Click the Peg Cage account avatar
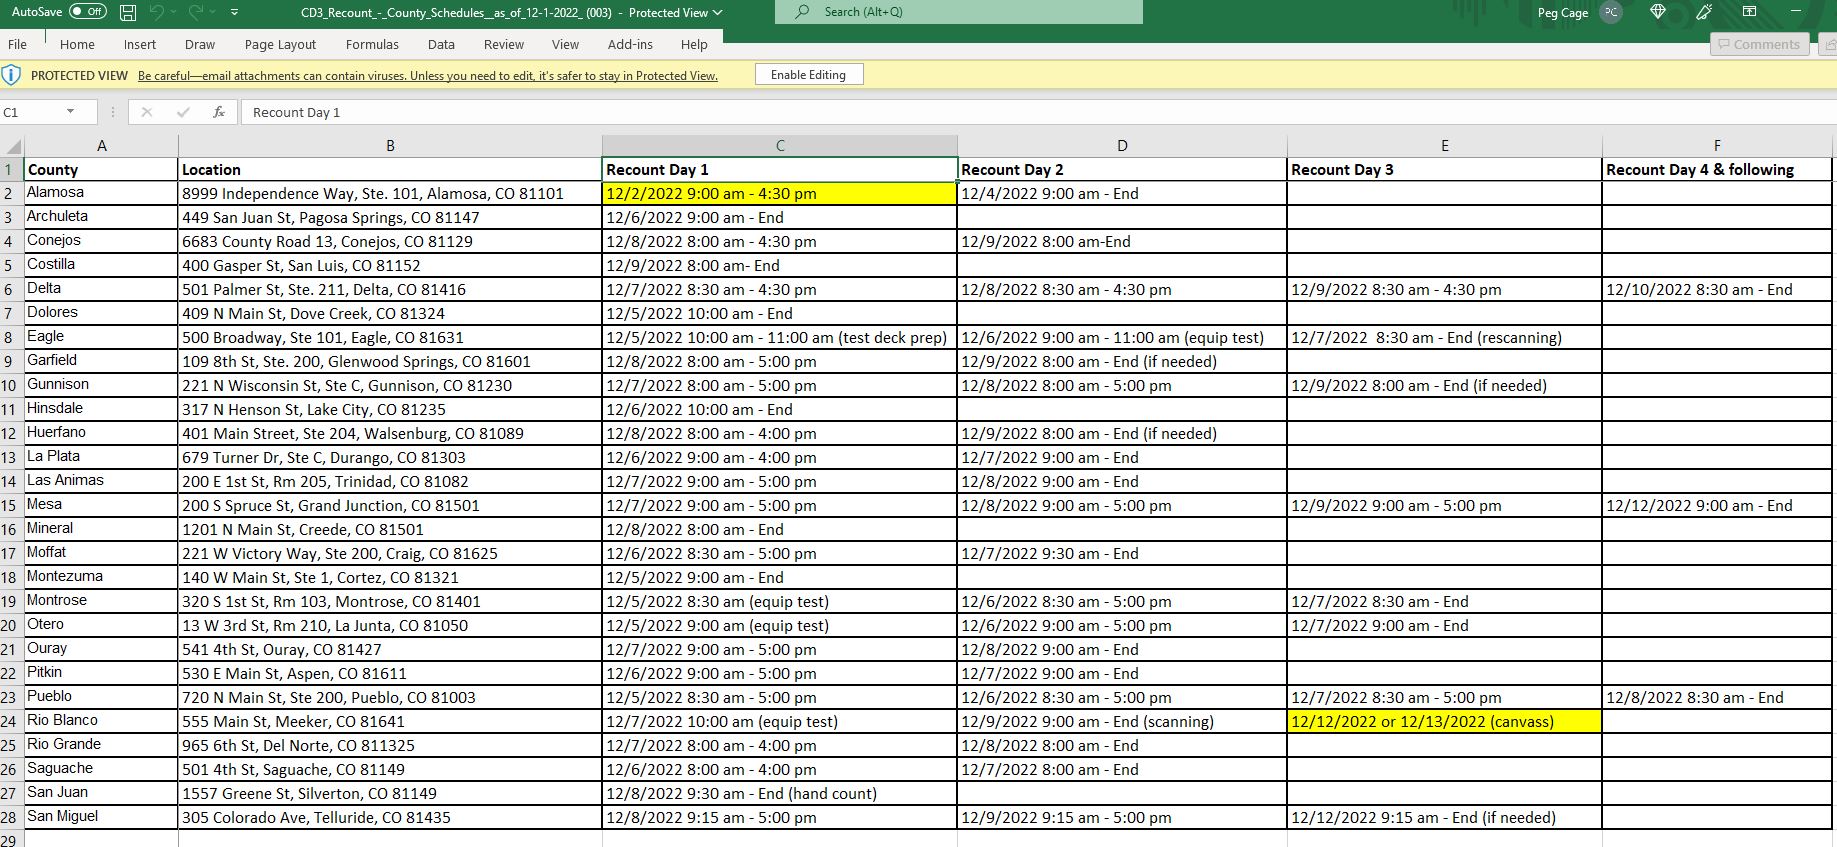This screenshot has width=1837, height=847. [x=1610, y=12]
